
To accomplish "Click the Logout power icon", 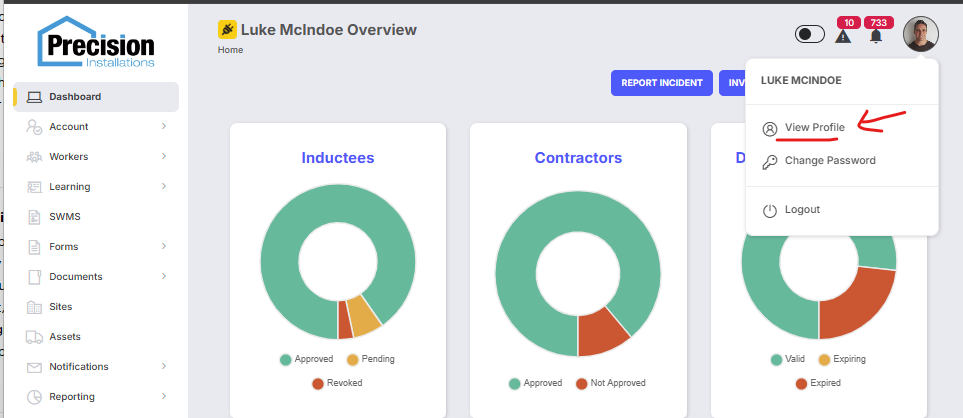I will click(x=769, y=210).
